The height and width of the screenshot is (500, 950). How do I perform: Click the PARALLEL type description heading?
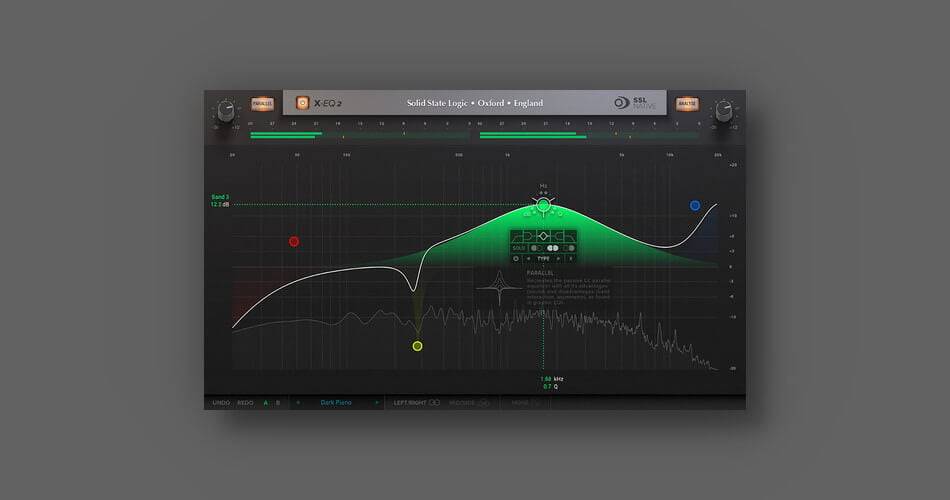pos(540,273)
